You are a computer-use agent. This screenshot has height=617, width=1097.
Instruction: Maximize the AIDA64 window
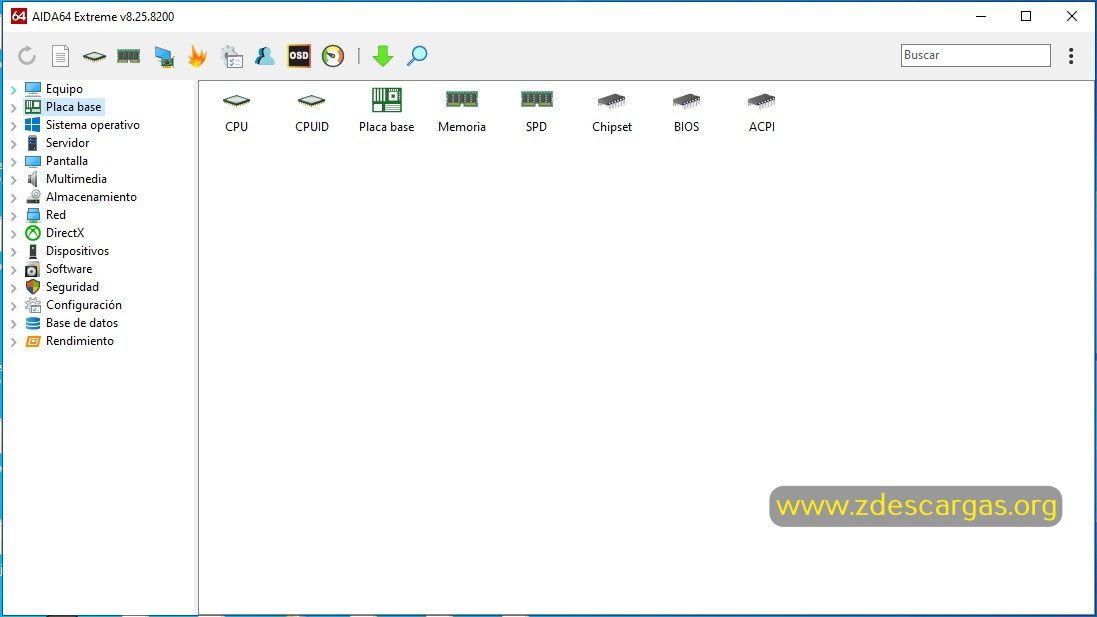point(1026,16)
